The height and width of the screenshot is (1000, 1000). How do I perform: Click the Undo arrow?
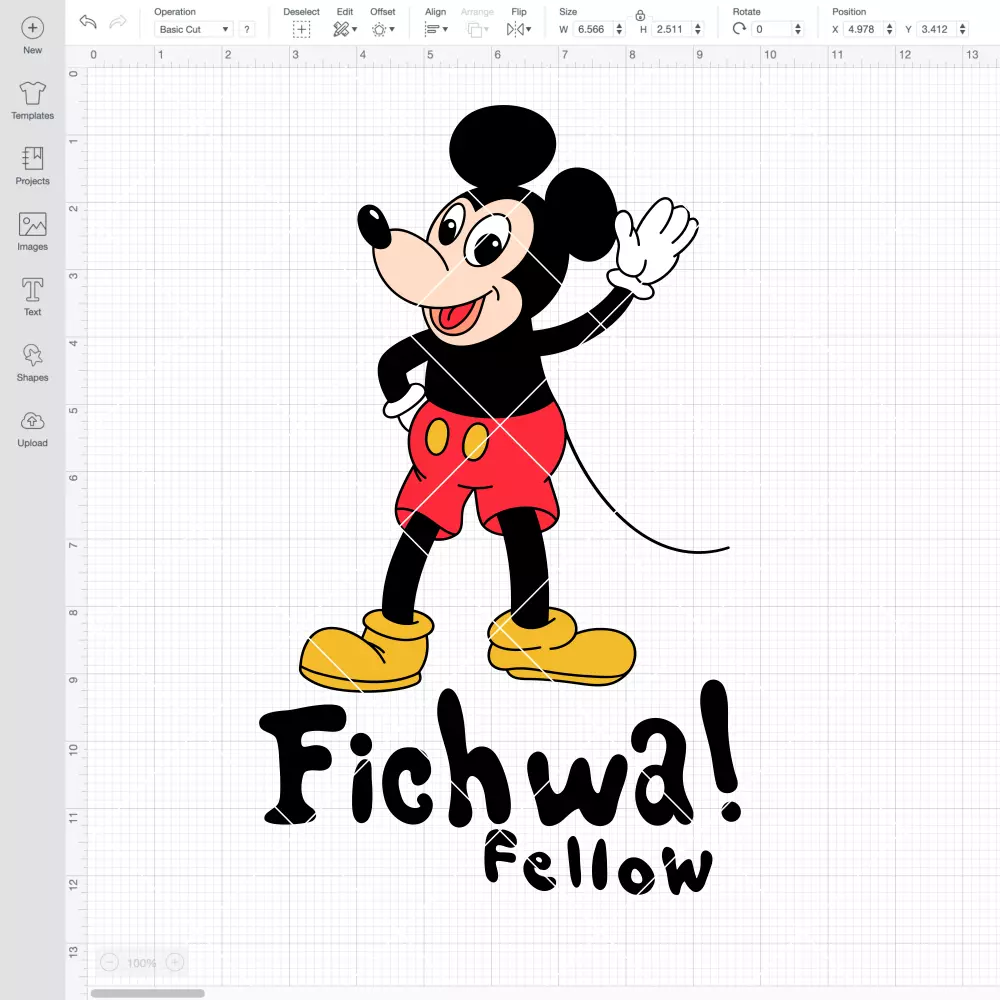tap(88, 22)
